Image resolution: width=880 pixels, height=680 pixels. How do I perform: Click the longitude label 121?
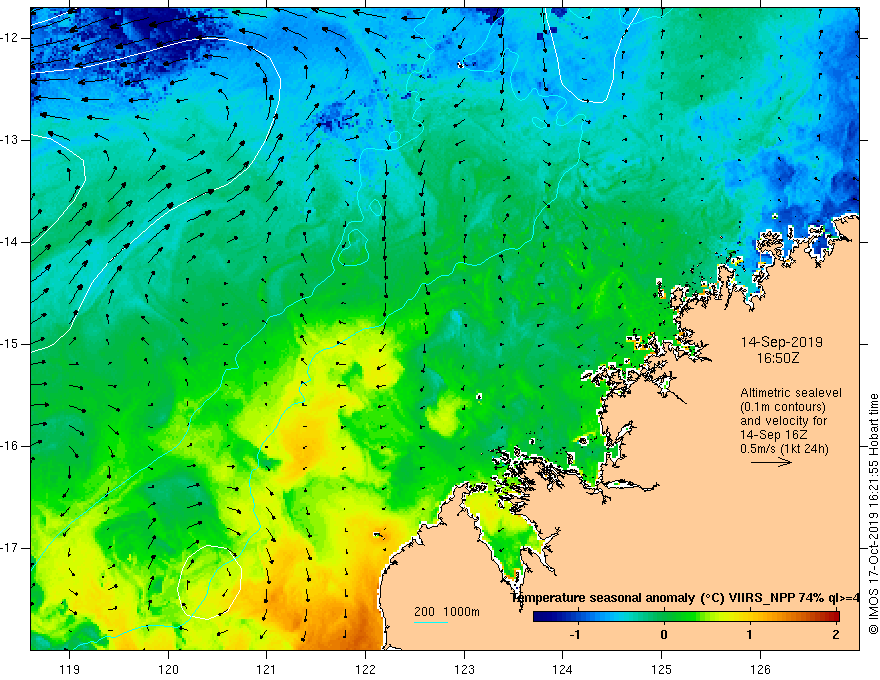coord(267,669)
